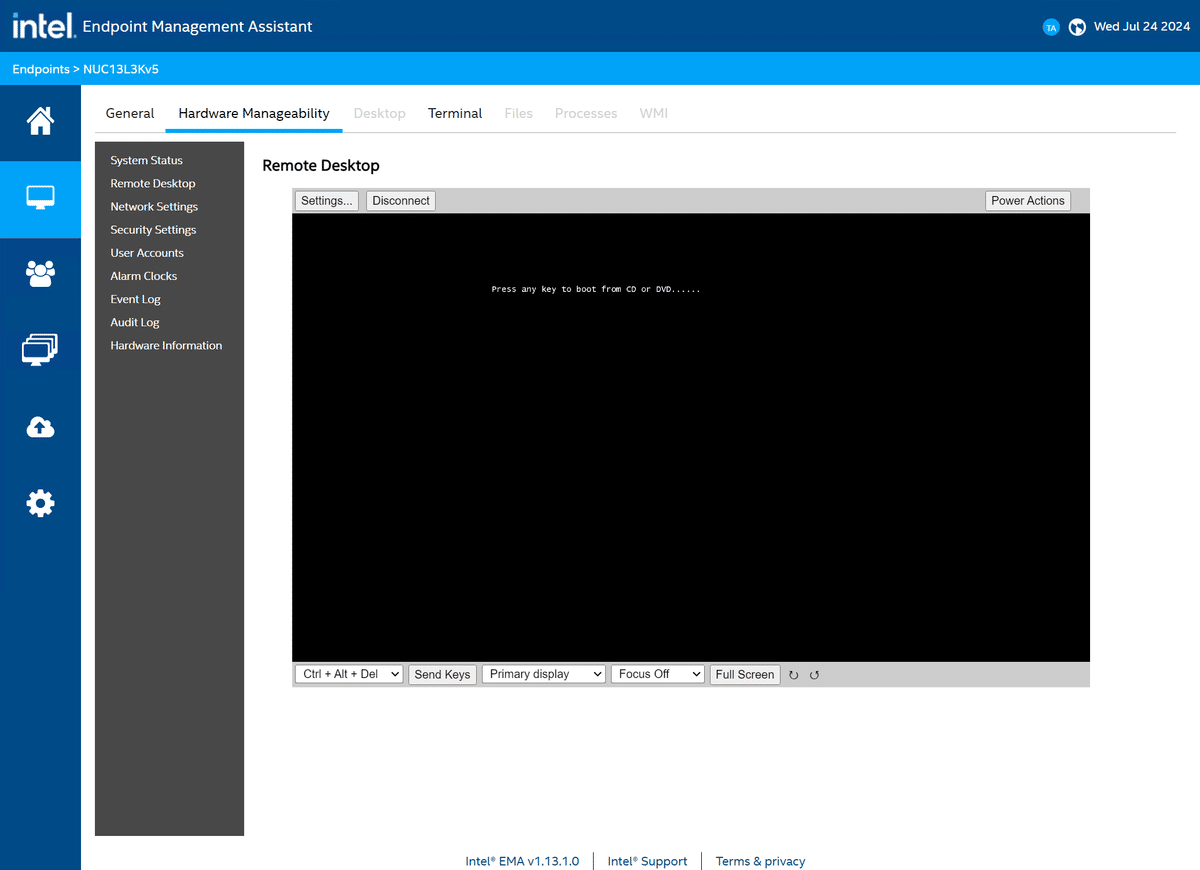Open the cloud upload sidebar icon
1200x870 pixels.
click(x=40, y=428)
